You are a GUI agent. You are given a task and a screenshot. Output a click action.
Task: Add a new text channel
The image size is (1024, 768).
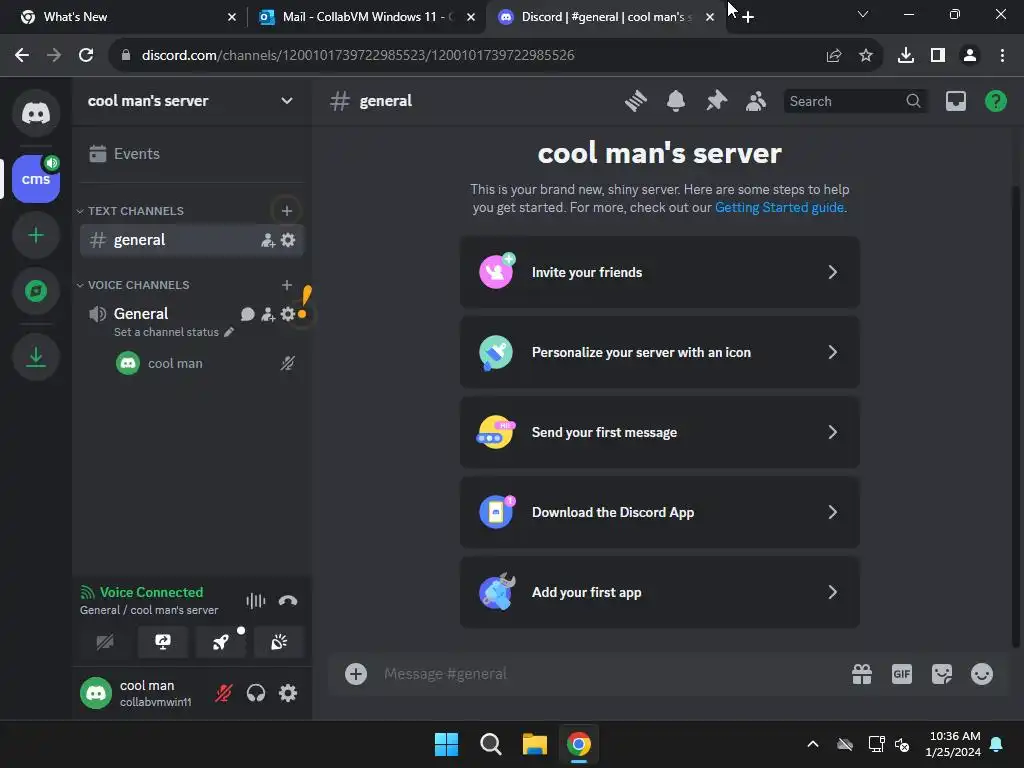tap(287, 211)
